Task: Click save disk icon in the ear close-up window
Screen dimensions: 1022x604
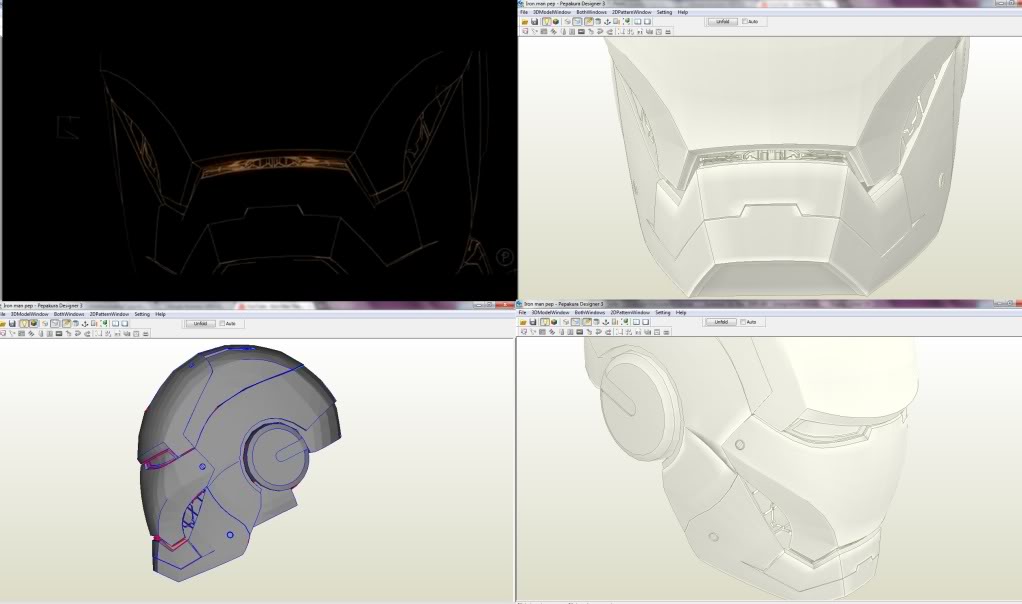Action: click(533, 322)
